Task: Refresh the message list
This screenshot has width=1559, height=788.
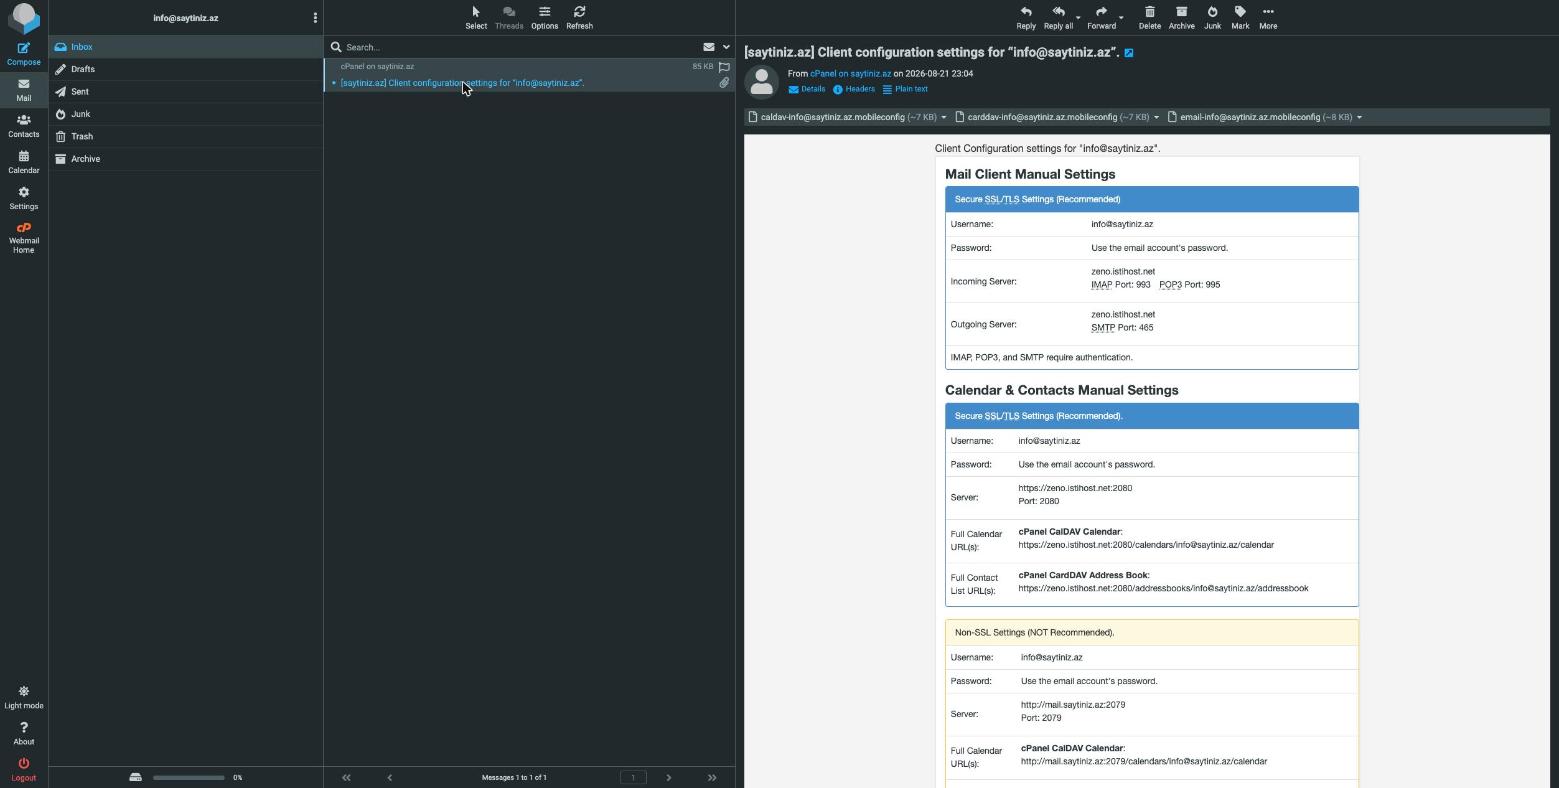Action: (580, 18)
